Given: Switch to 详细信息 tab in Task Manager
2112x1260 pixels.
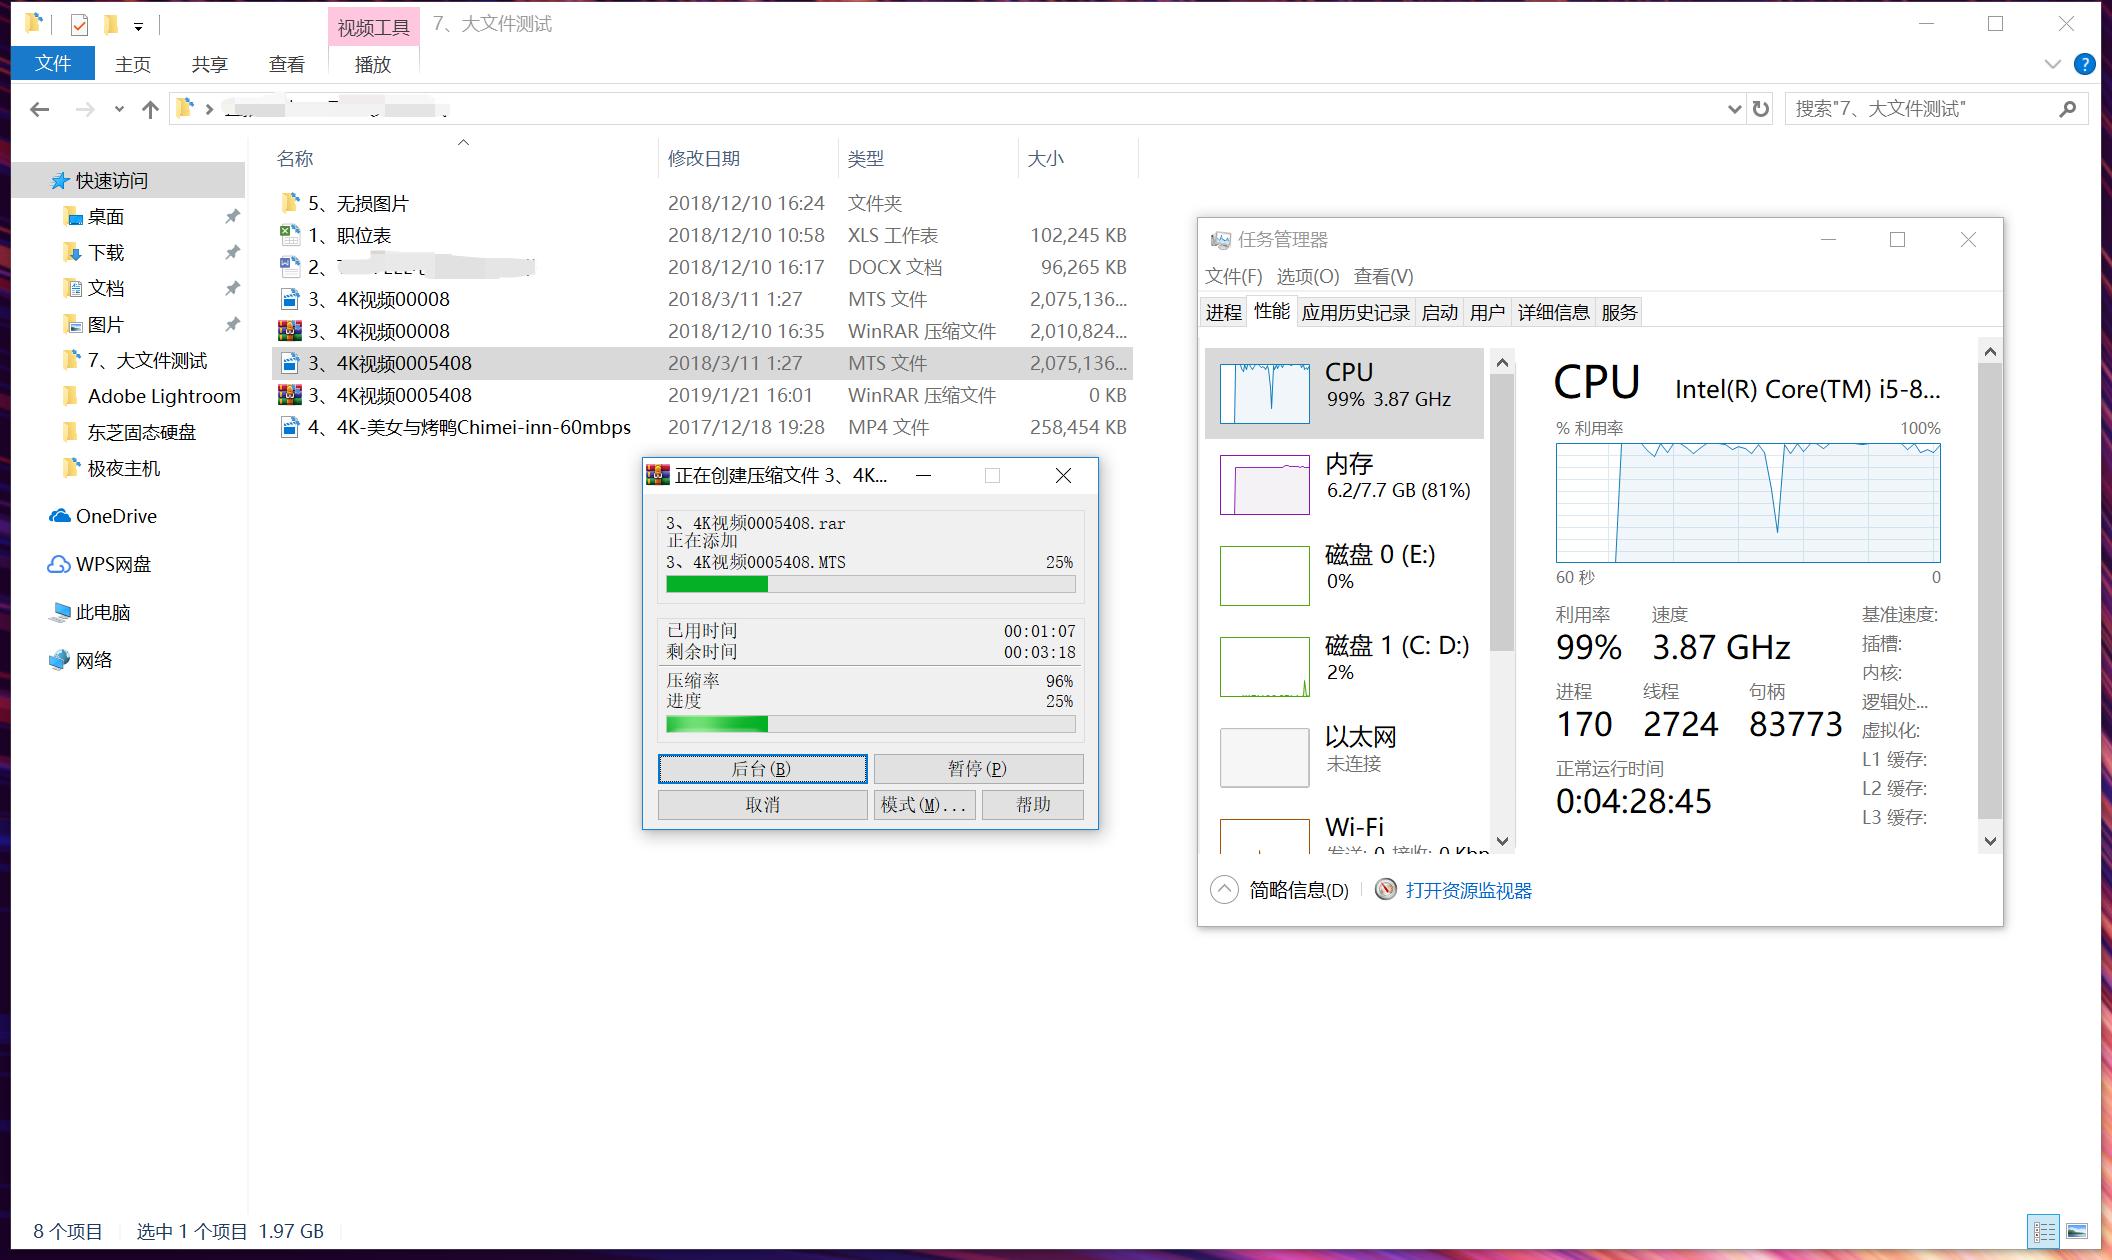Looking at the screenshot, I should 1553,312.
